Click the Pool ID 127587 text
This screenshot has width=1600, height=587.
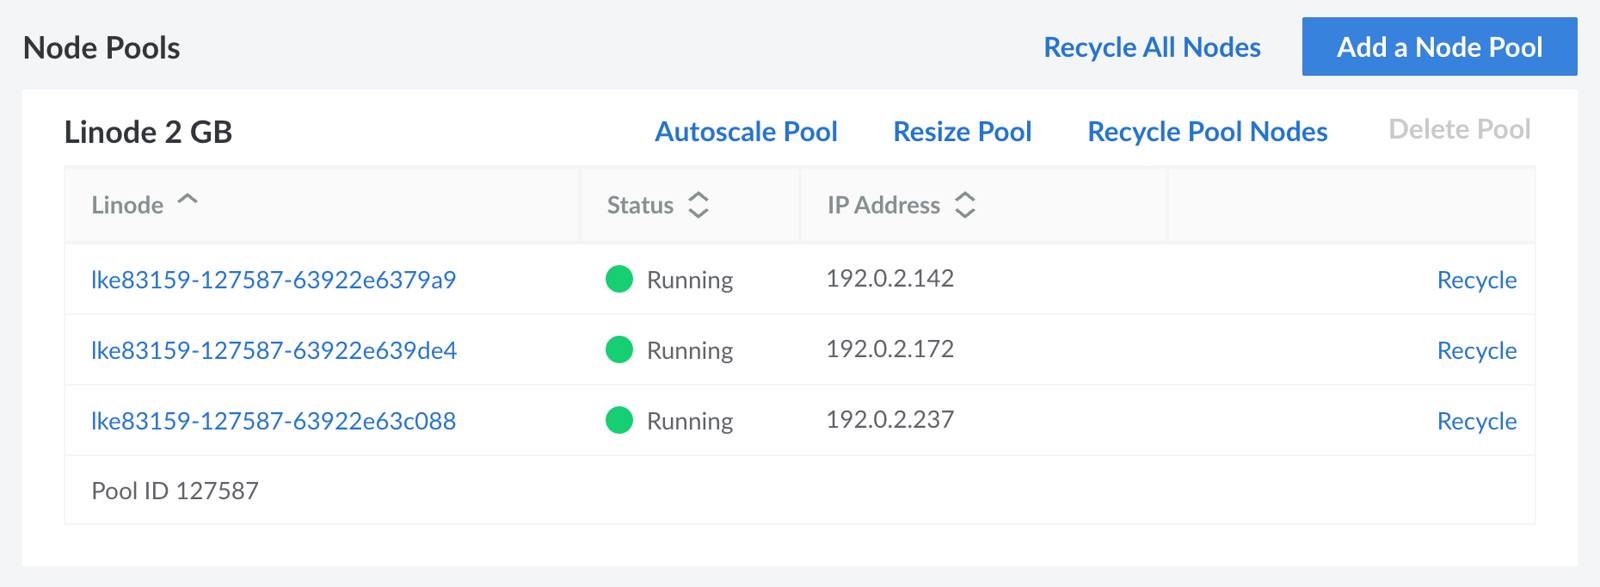175,491
